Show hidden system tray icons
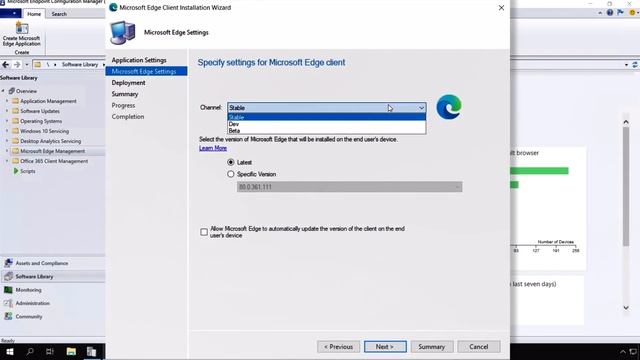This screenshot has height=360, width=640. pos(623,352)
